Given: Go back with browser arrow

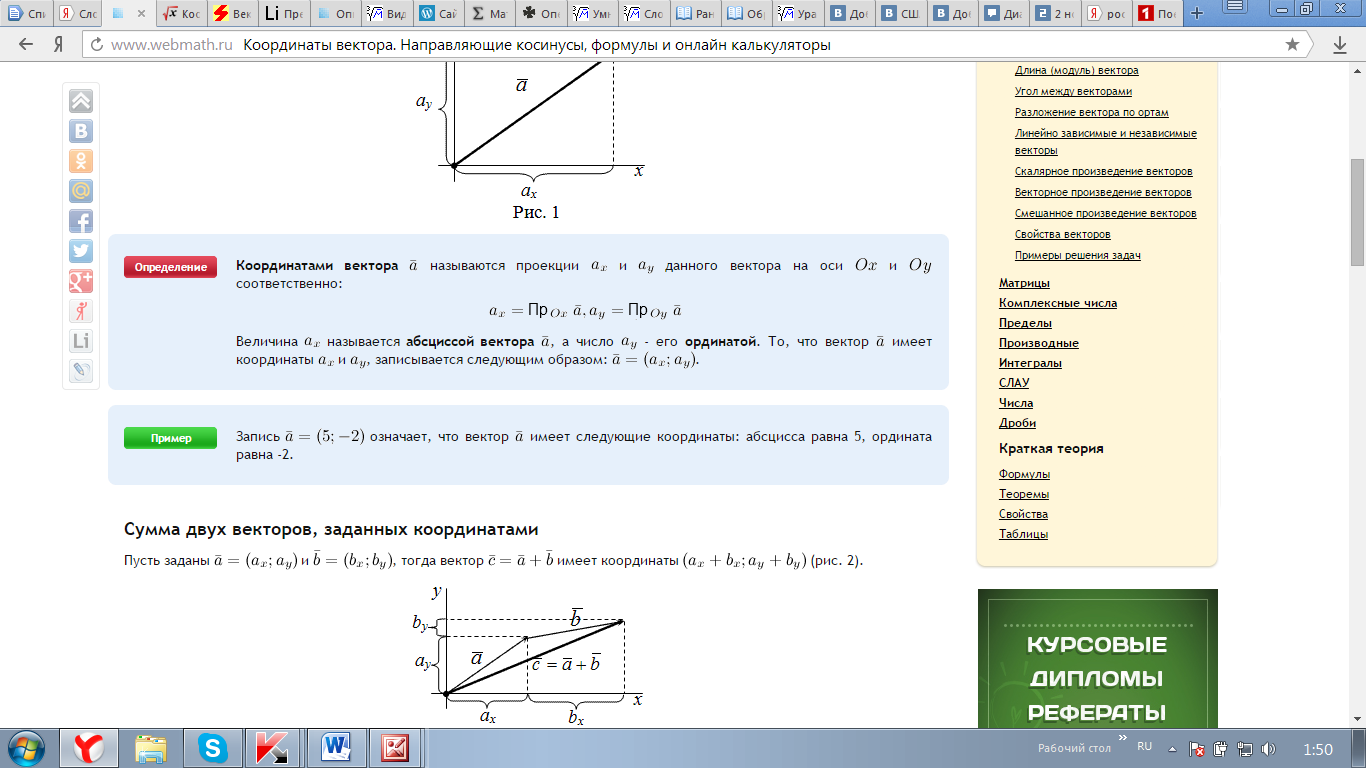Looking at the screenshot, I should point(27,45).
